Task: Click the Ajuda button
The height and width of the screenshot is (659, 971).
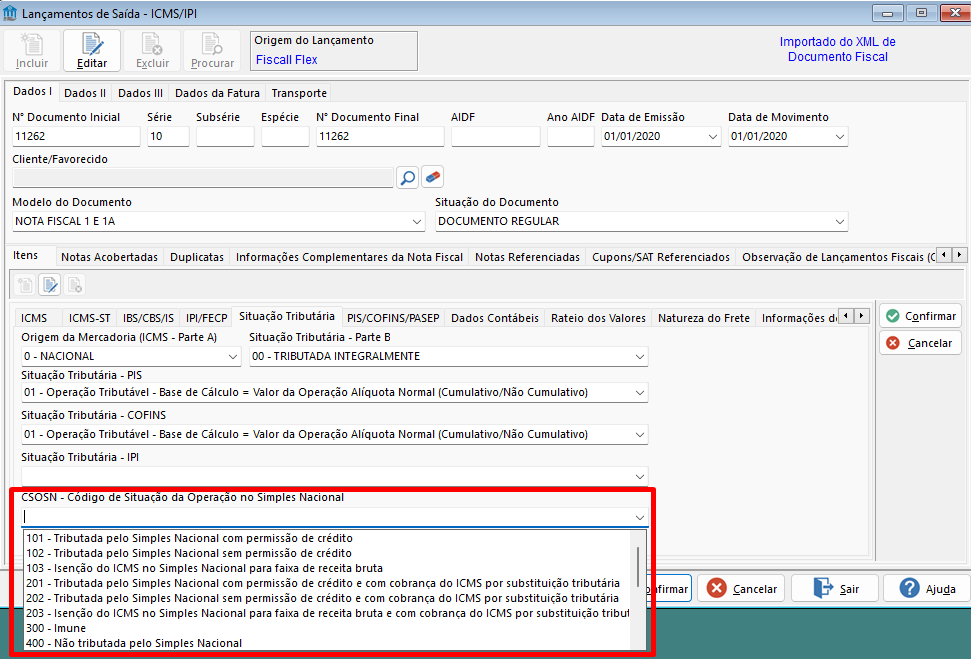Action: pos(927,588)
